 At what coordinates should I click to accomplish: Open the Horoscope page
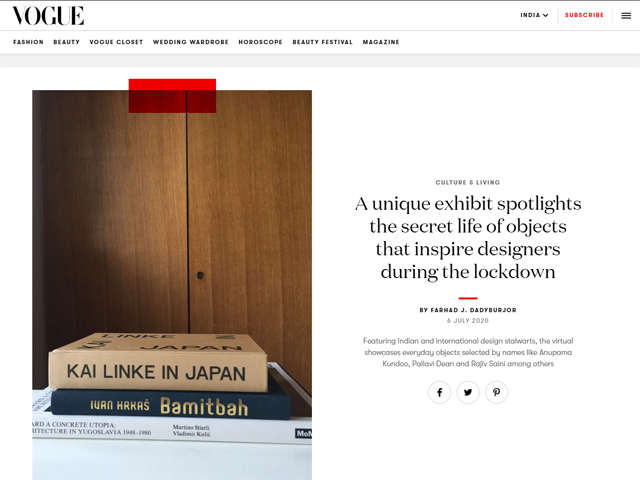260,42
